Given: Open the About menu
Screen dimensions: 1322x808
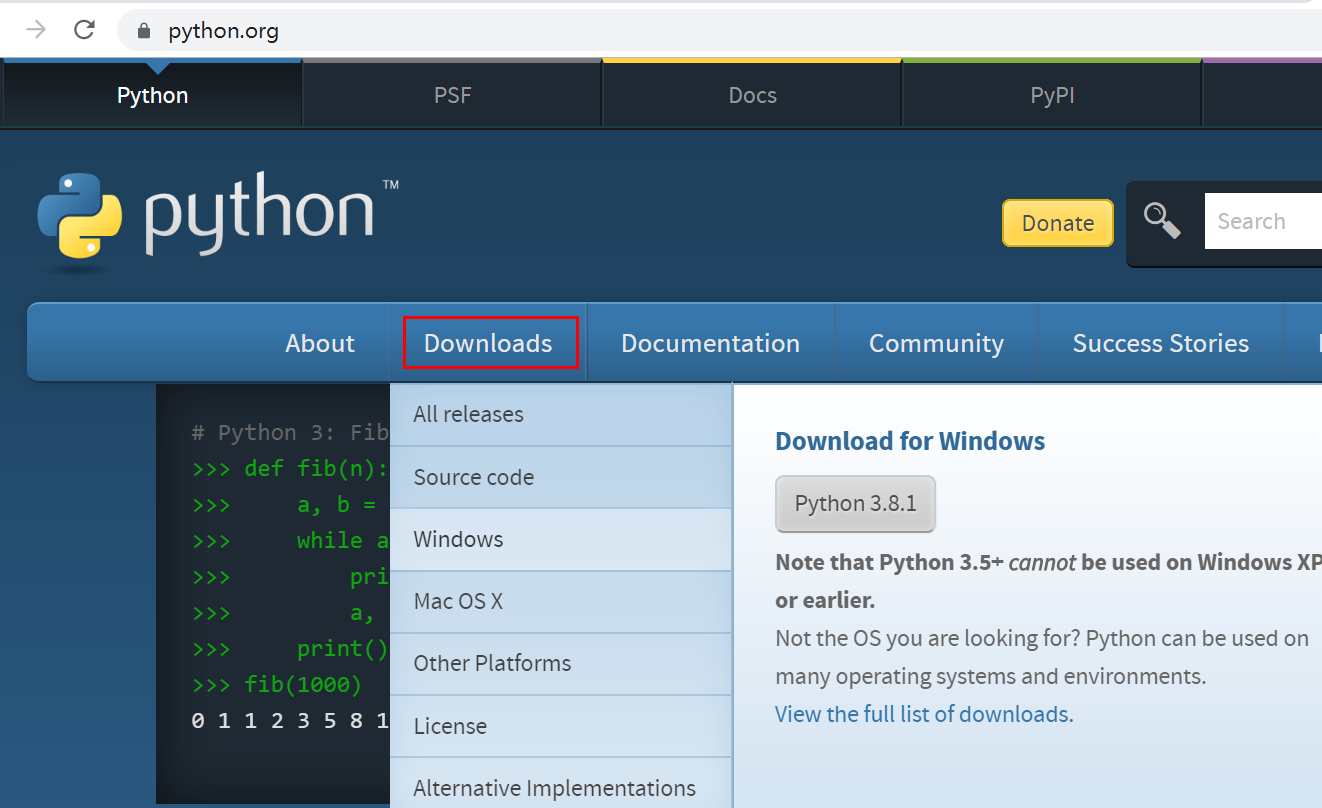Looking at the screenshot, I should (320, 343).
